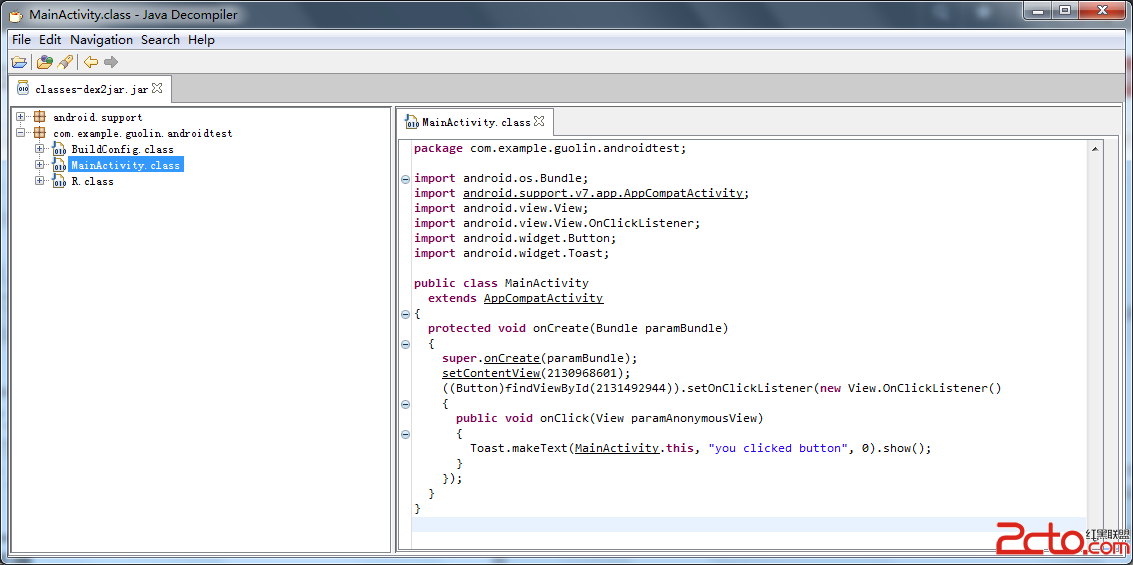Click the editor scrollbar up arrow
Screen dimensions: 1133x565
point(1095,148)
